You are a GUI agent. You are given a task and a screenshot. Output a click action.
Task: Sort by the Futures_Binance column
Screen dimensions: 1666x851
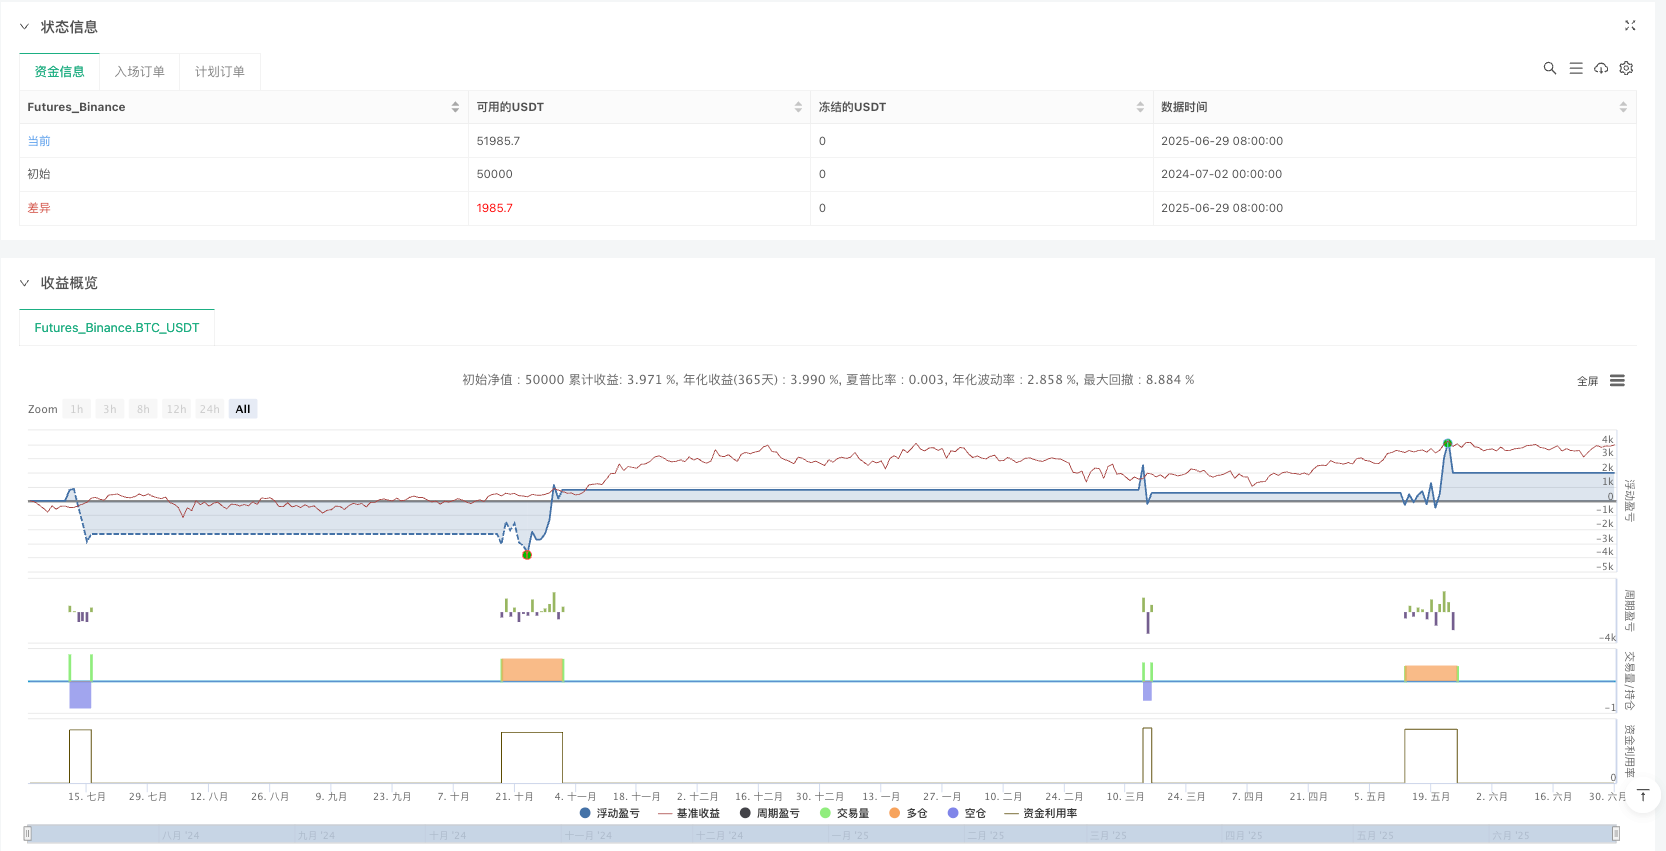455,107
